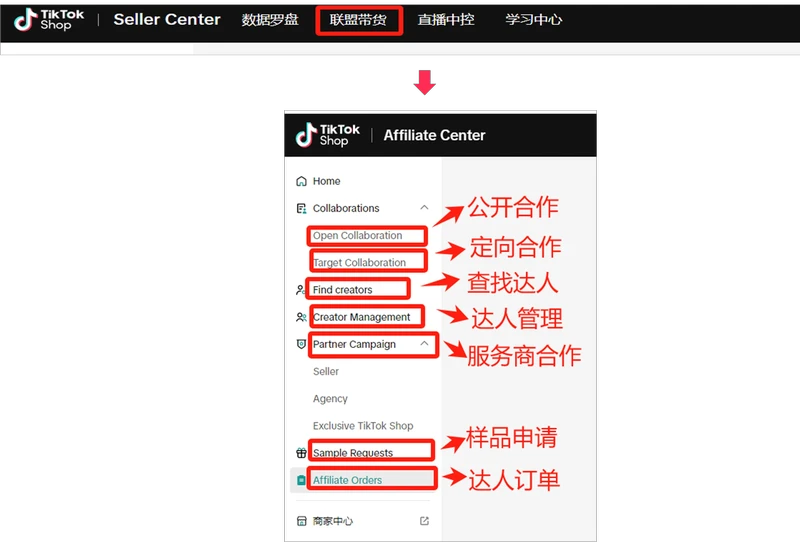Click the Partner Campaign shield icon

click(302, 344)
